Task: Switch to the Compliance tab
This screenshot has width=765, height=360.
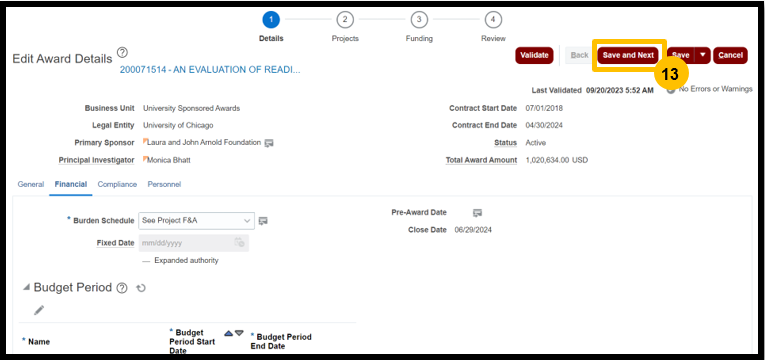Action: point(117,184)
